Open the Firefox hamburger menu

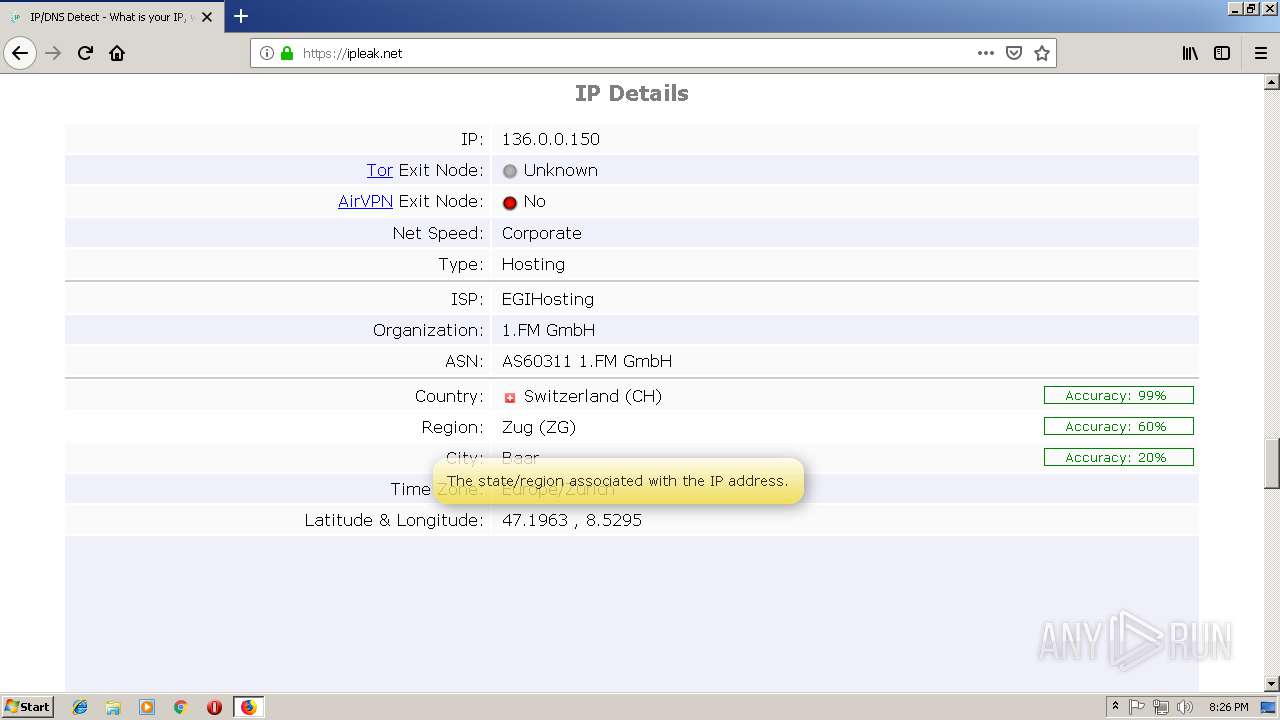(x=1261, y=53)
